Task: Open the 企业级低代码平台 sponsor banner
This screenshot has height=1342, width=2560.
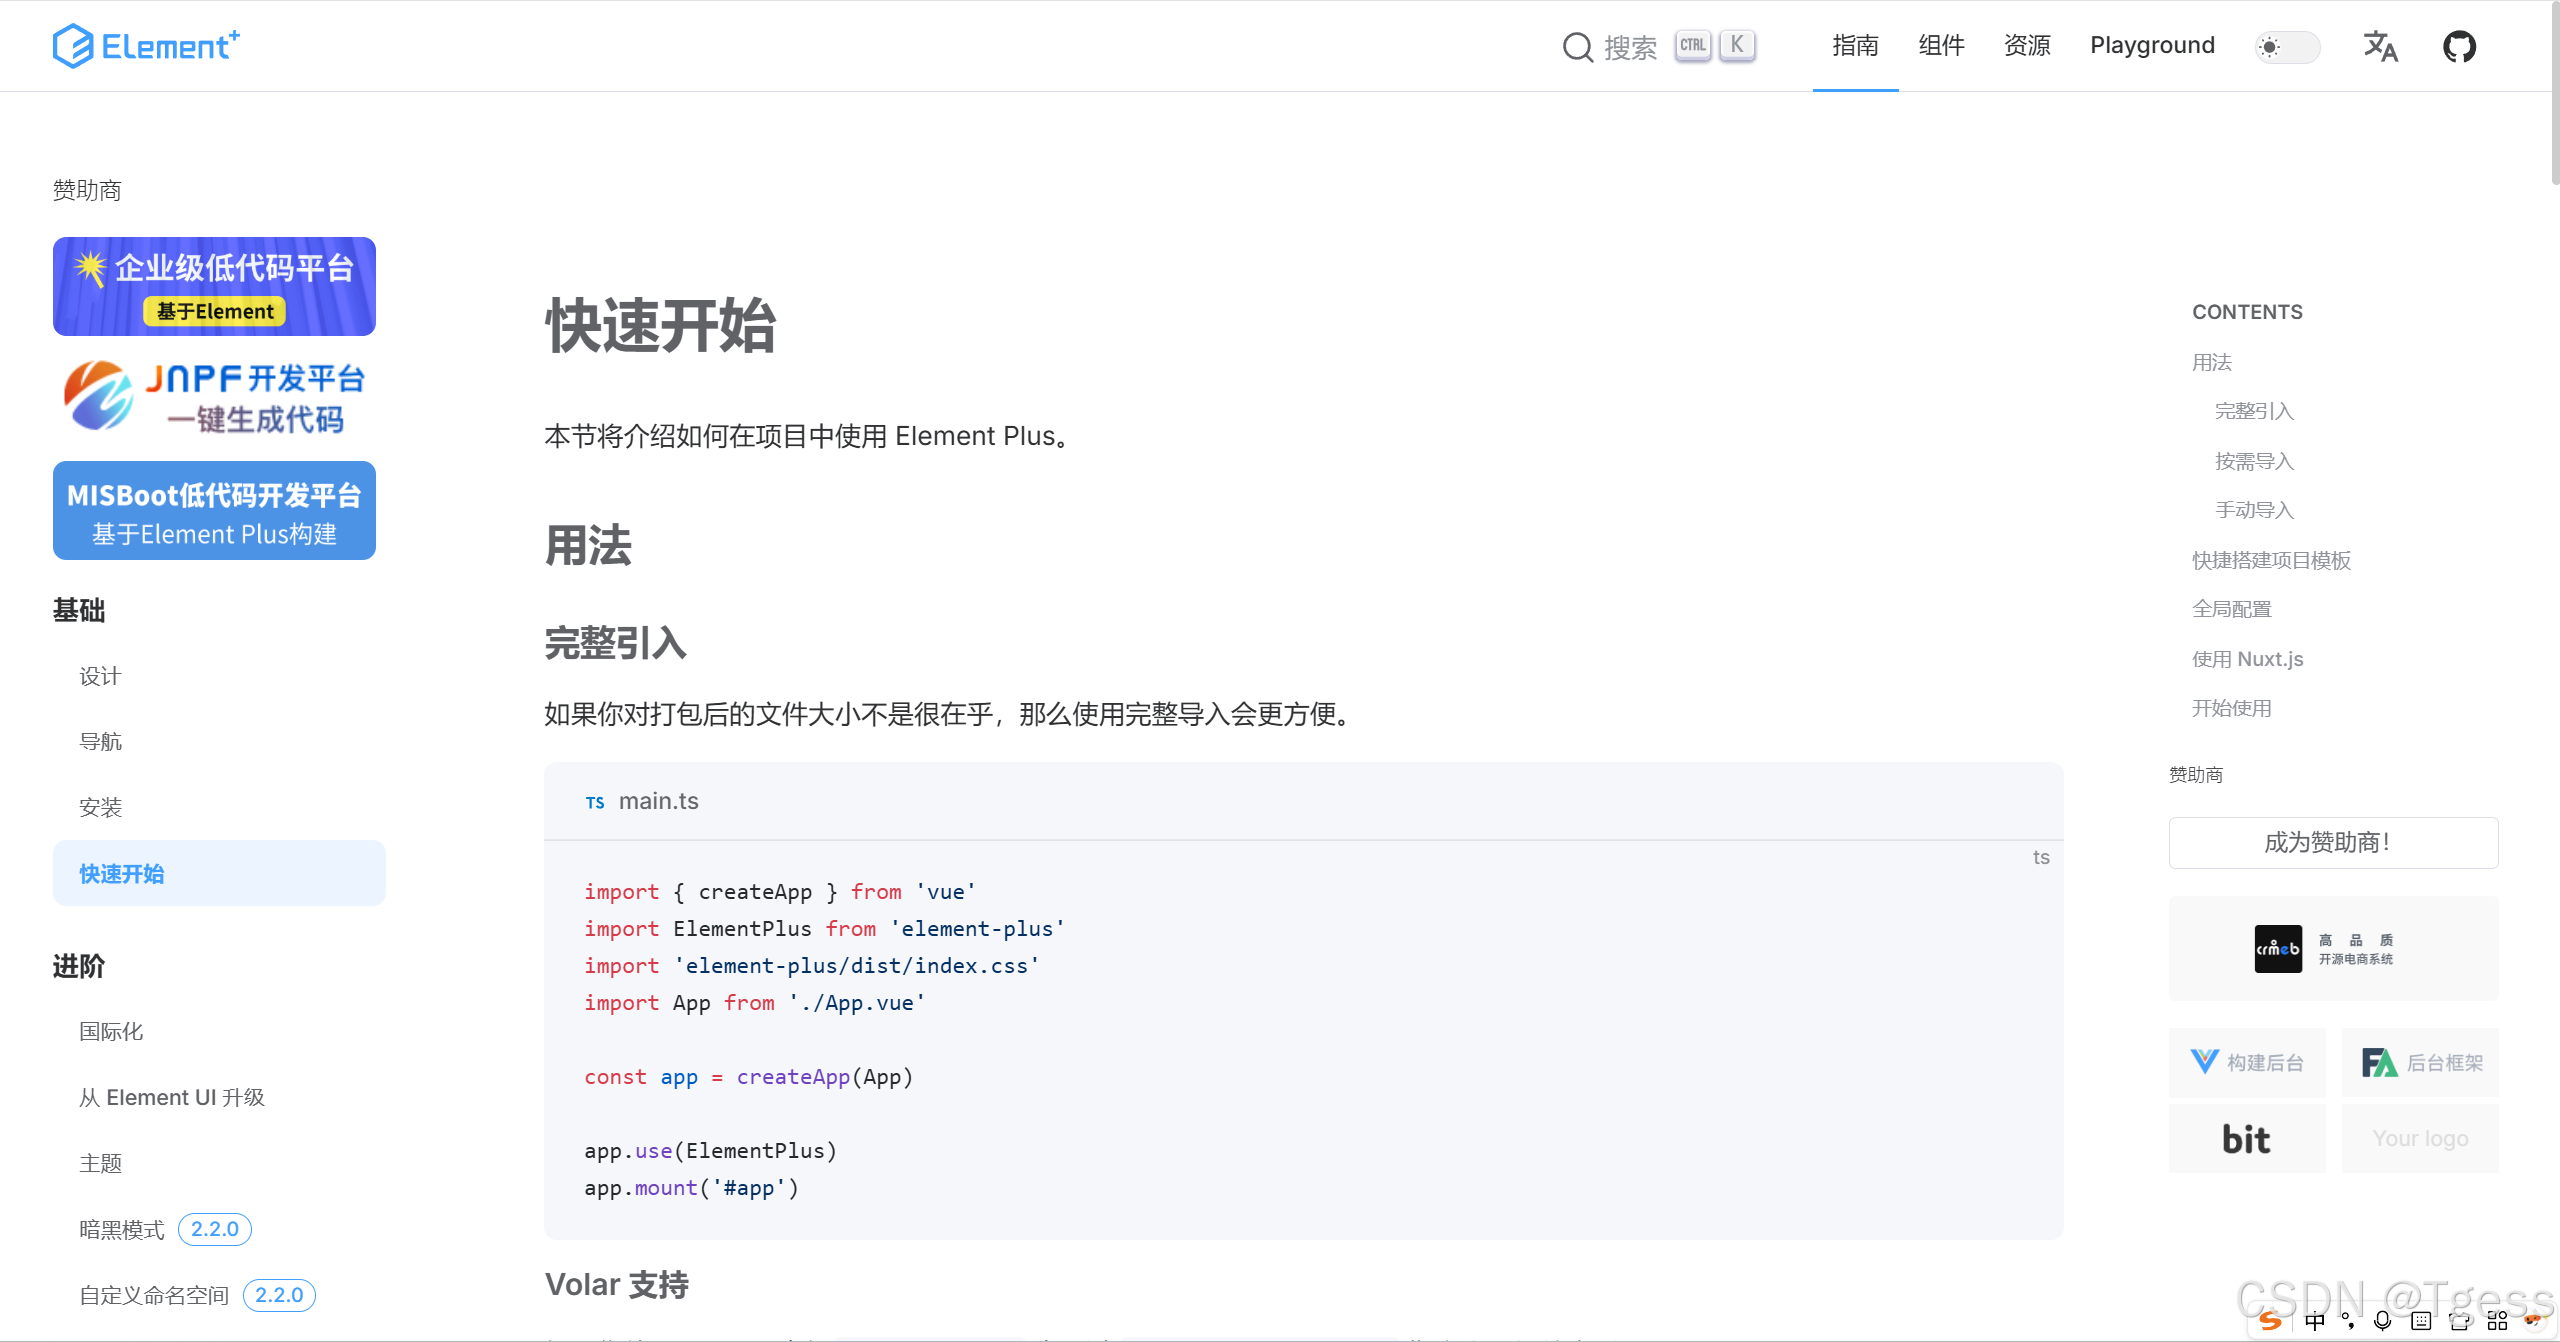Action: 214,286
